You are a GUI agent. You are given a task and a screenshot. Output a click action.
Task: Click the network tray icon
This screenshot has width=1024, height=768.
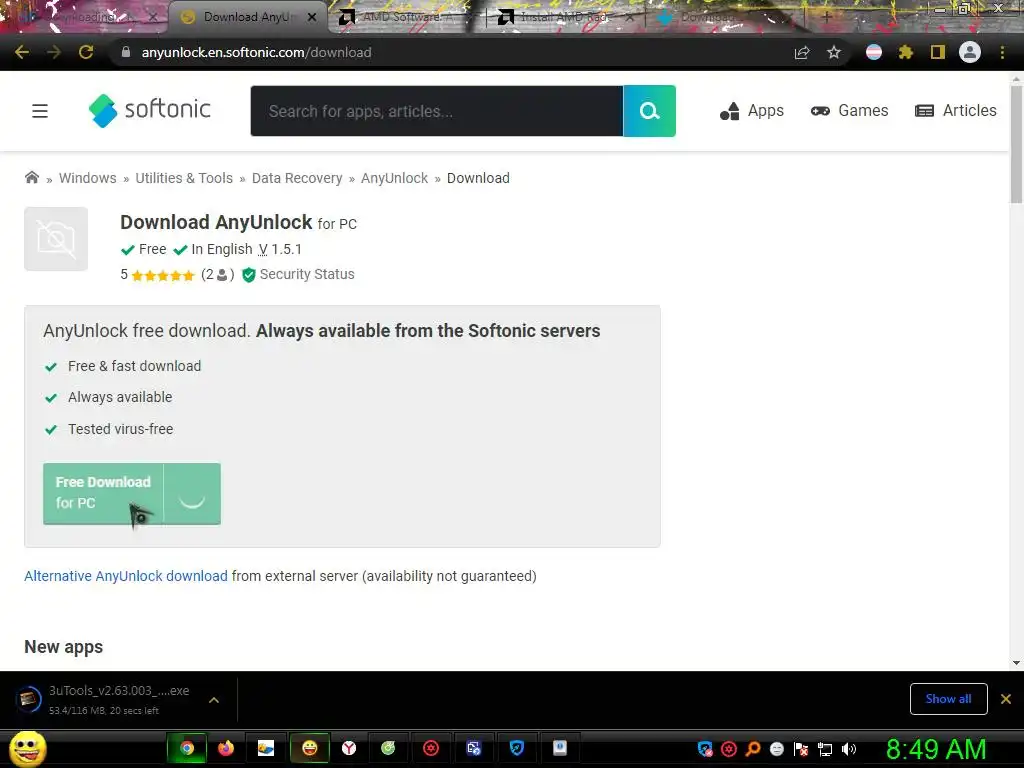click(x=825, y=750)
